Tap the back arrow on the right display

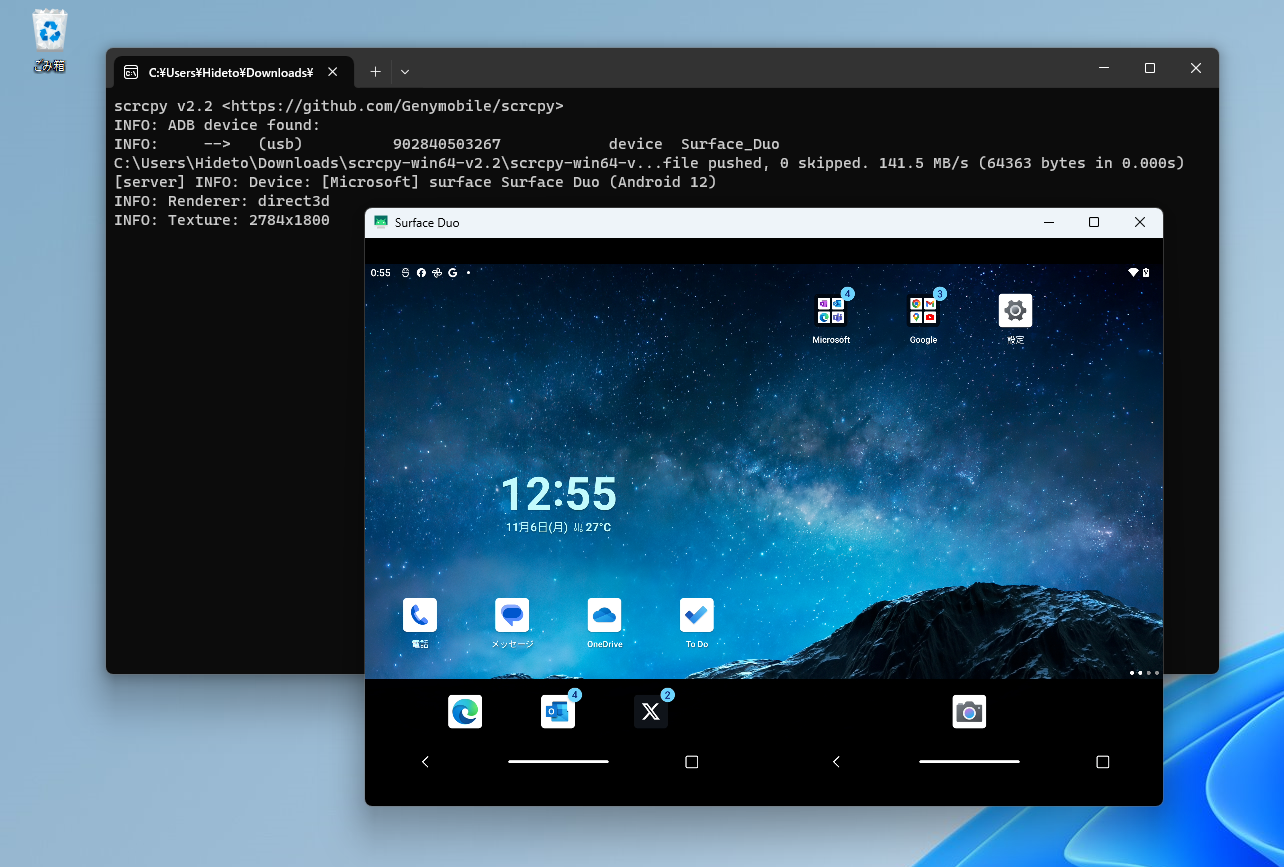[836, 762]
